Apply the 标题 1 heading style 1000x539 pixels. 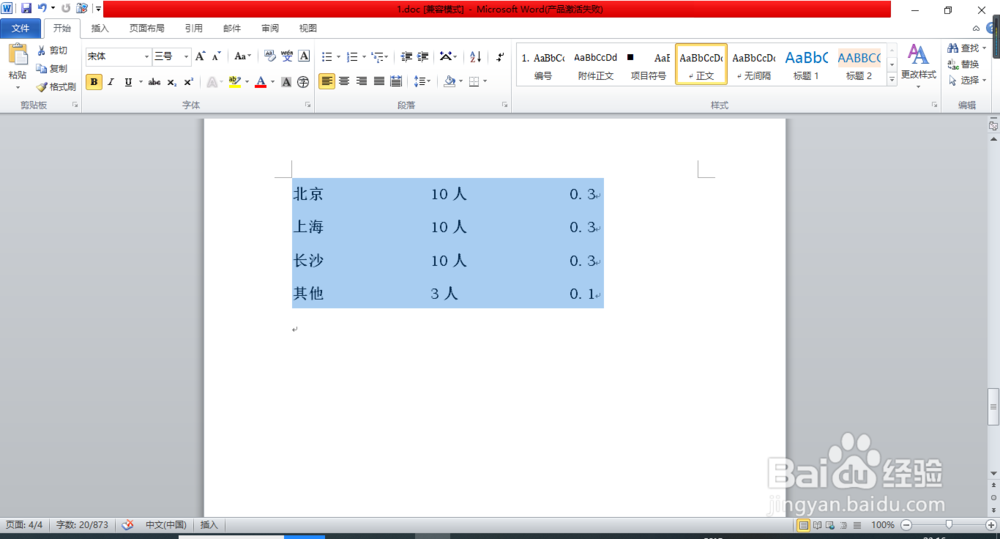click(806, 64)
